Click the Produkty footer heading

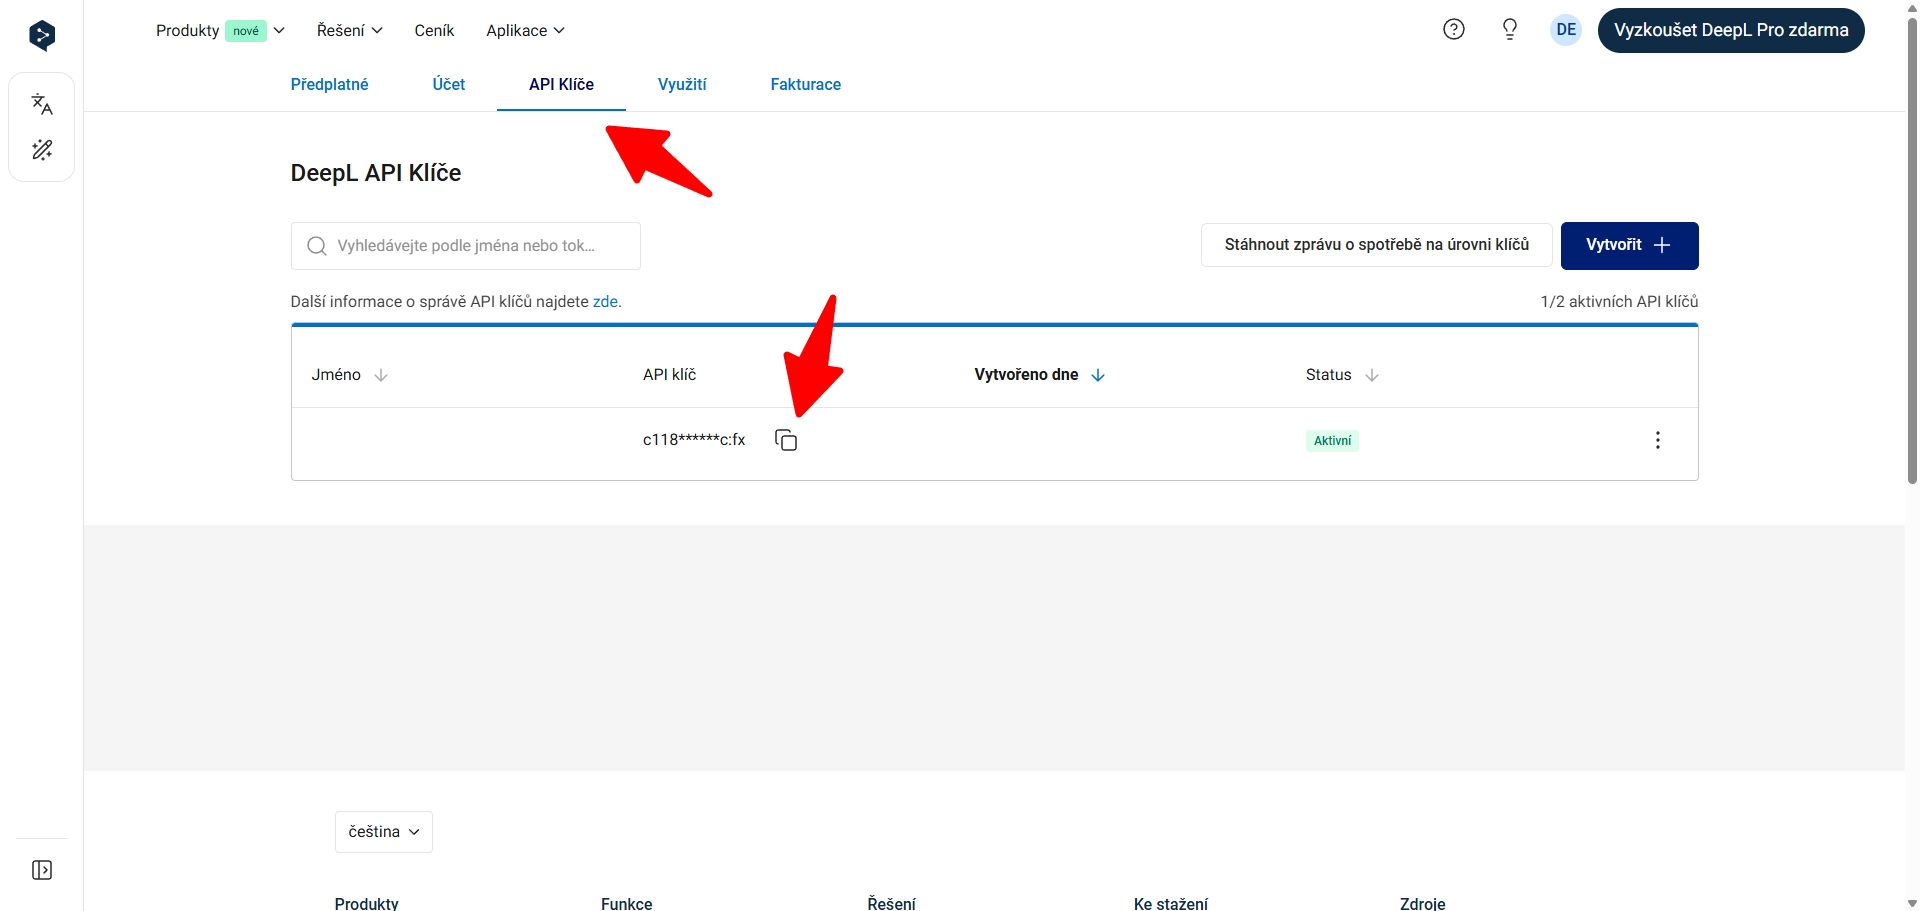pos(366,903)
